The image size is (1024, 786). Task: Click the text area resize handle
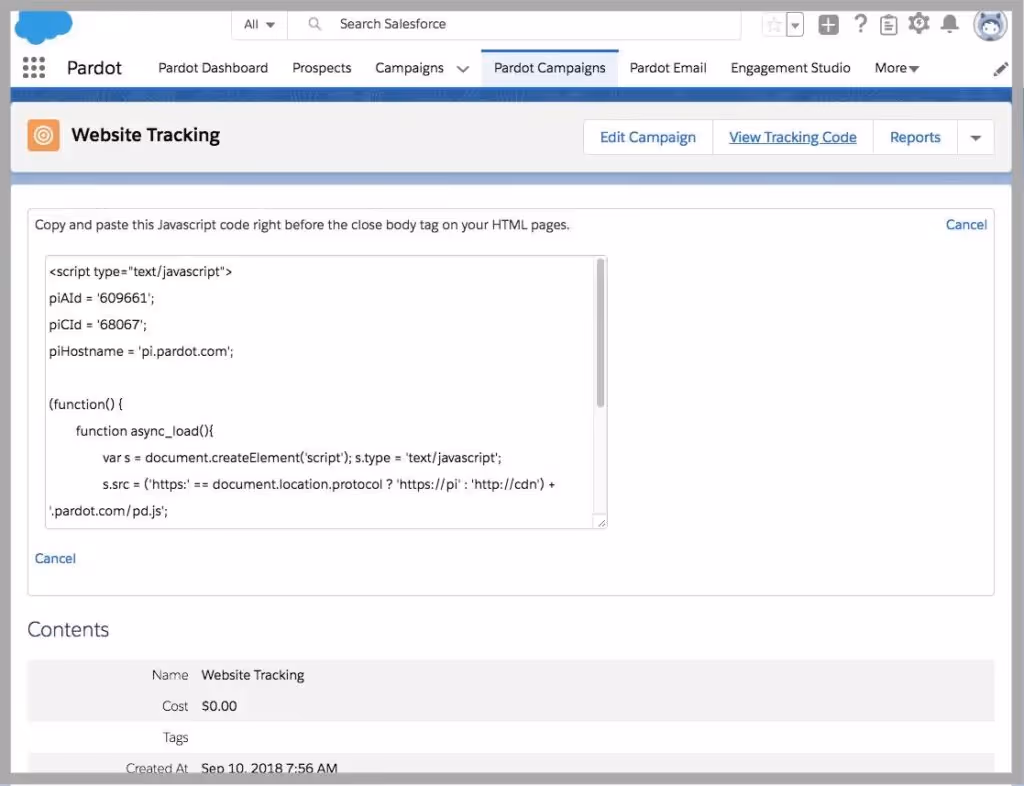pos(601,522)
